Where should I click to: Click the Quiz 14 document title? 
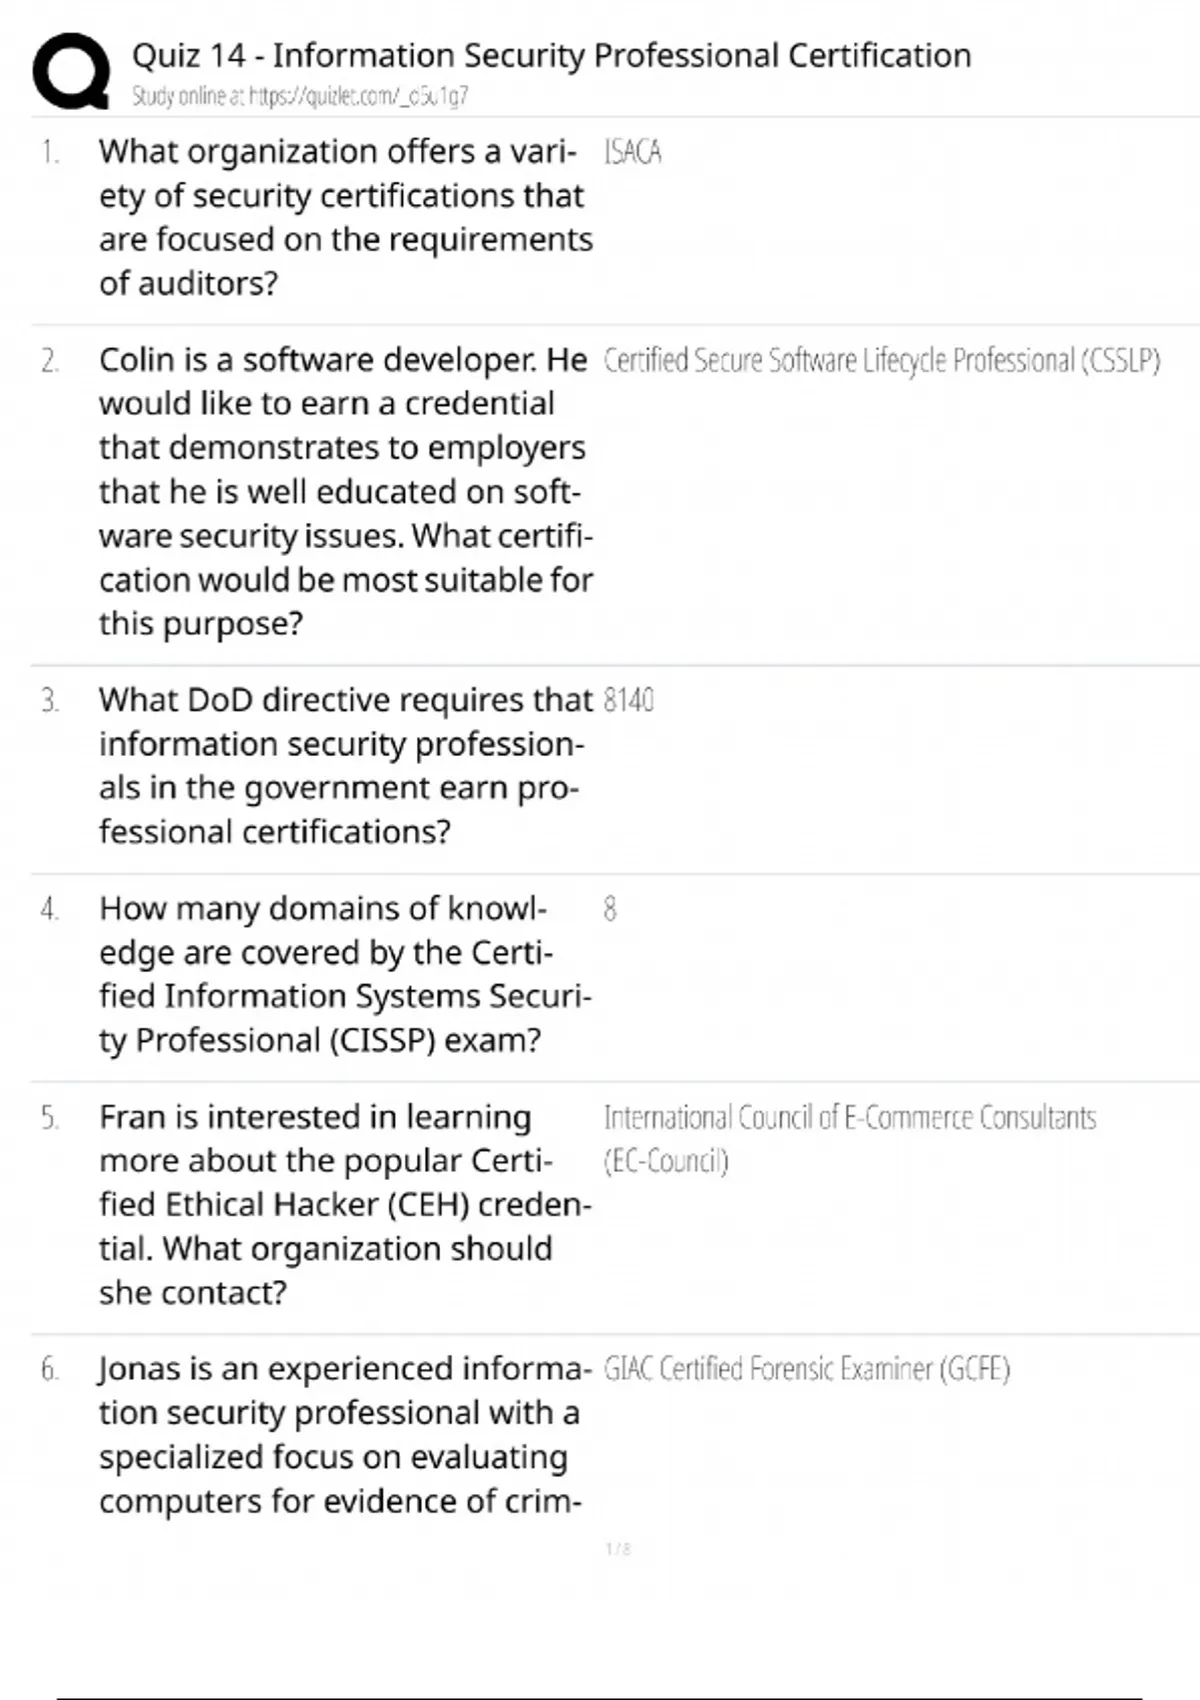click(x=551, y=55)
